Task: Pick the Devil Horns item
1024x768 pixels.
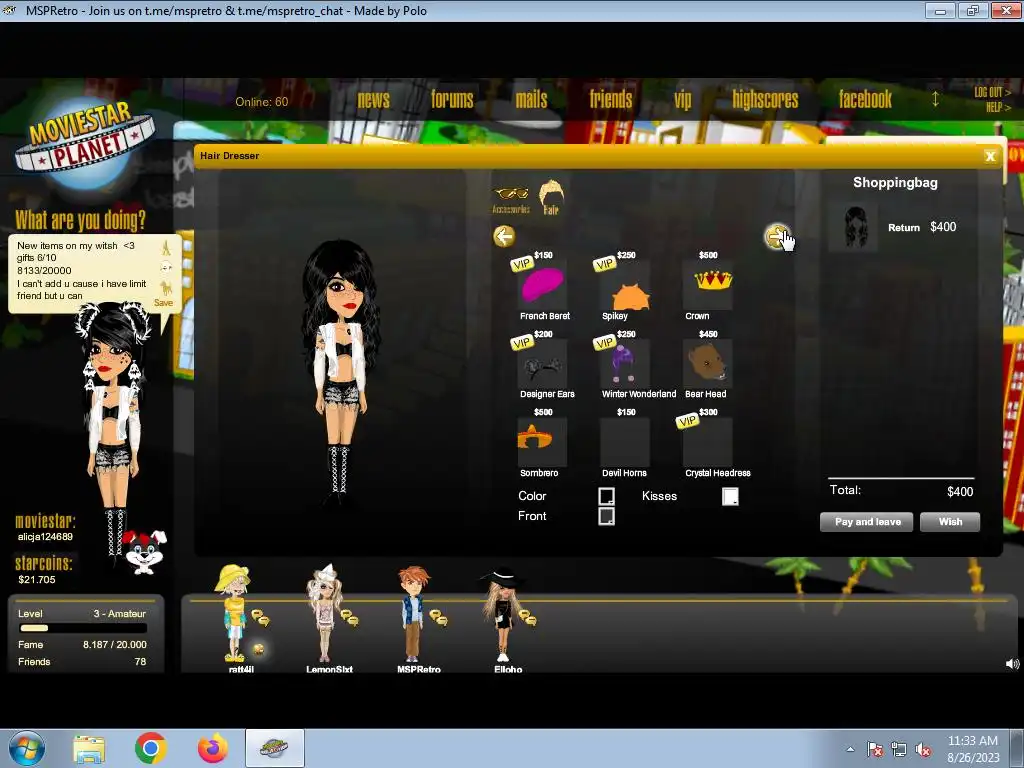Action: [x=625, y=442]
